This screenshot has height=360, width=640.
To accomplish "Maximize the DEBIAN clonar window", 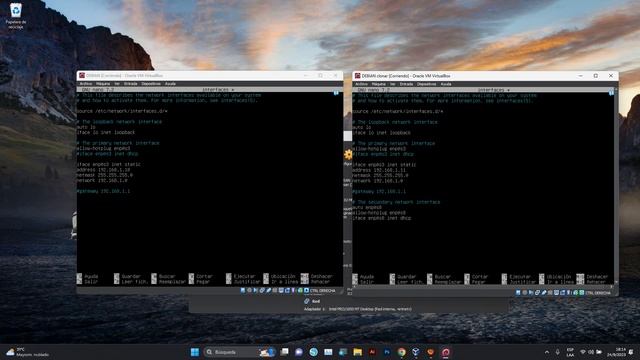I will pyautogui.click(x=596, y=76).
